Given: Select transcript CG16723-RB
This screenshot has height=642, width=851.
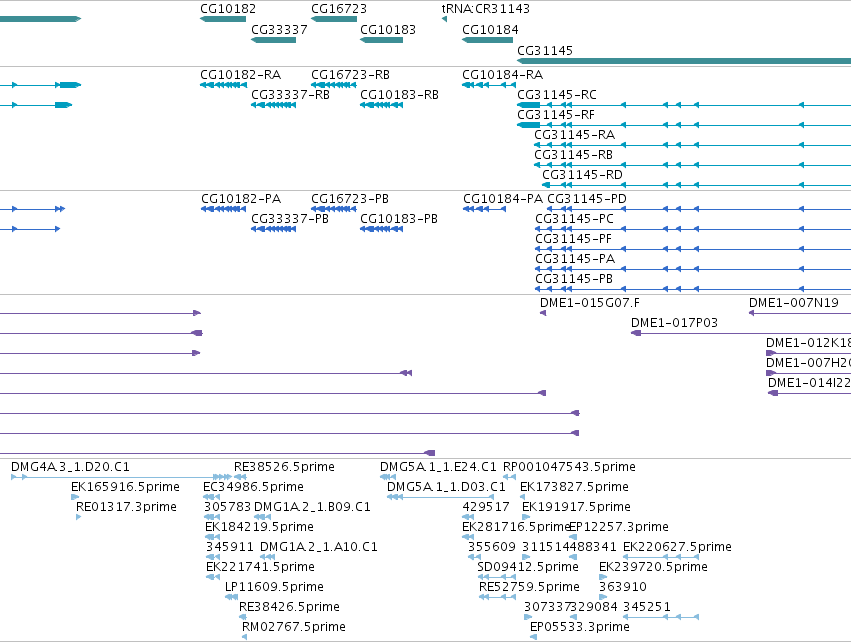Looking at the screenshot, I should 334,85.
